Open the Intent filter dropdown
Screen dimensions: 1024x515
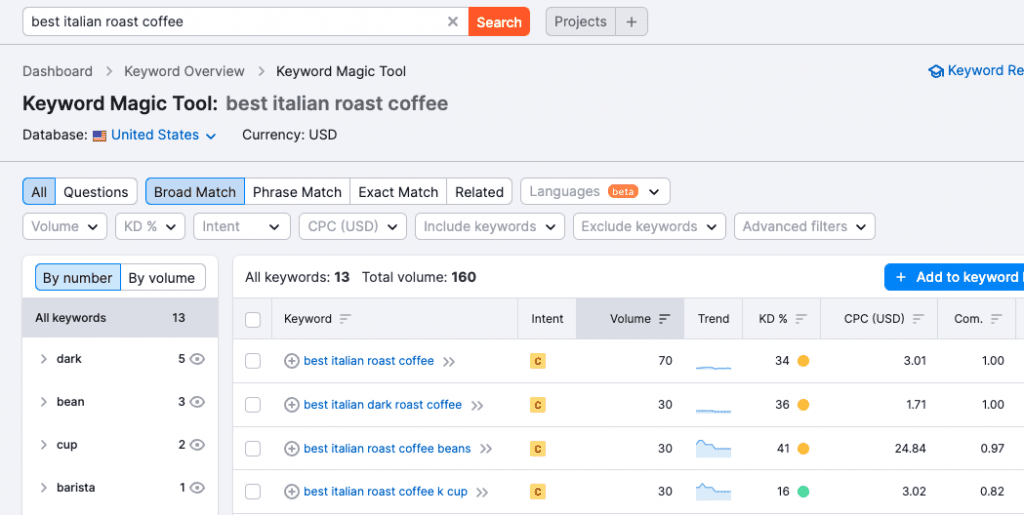tap(241, 227)
